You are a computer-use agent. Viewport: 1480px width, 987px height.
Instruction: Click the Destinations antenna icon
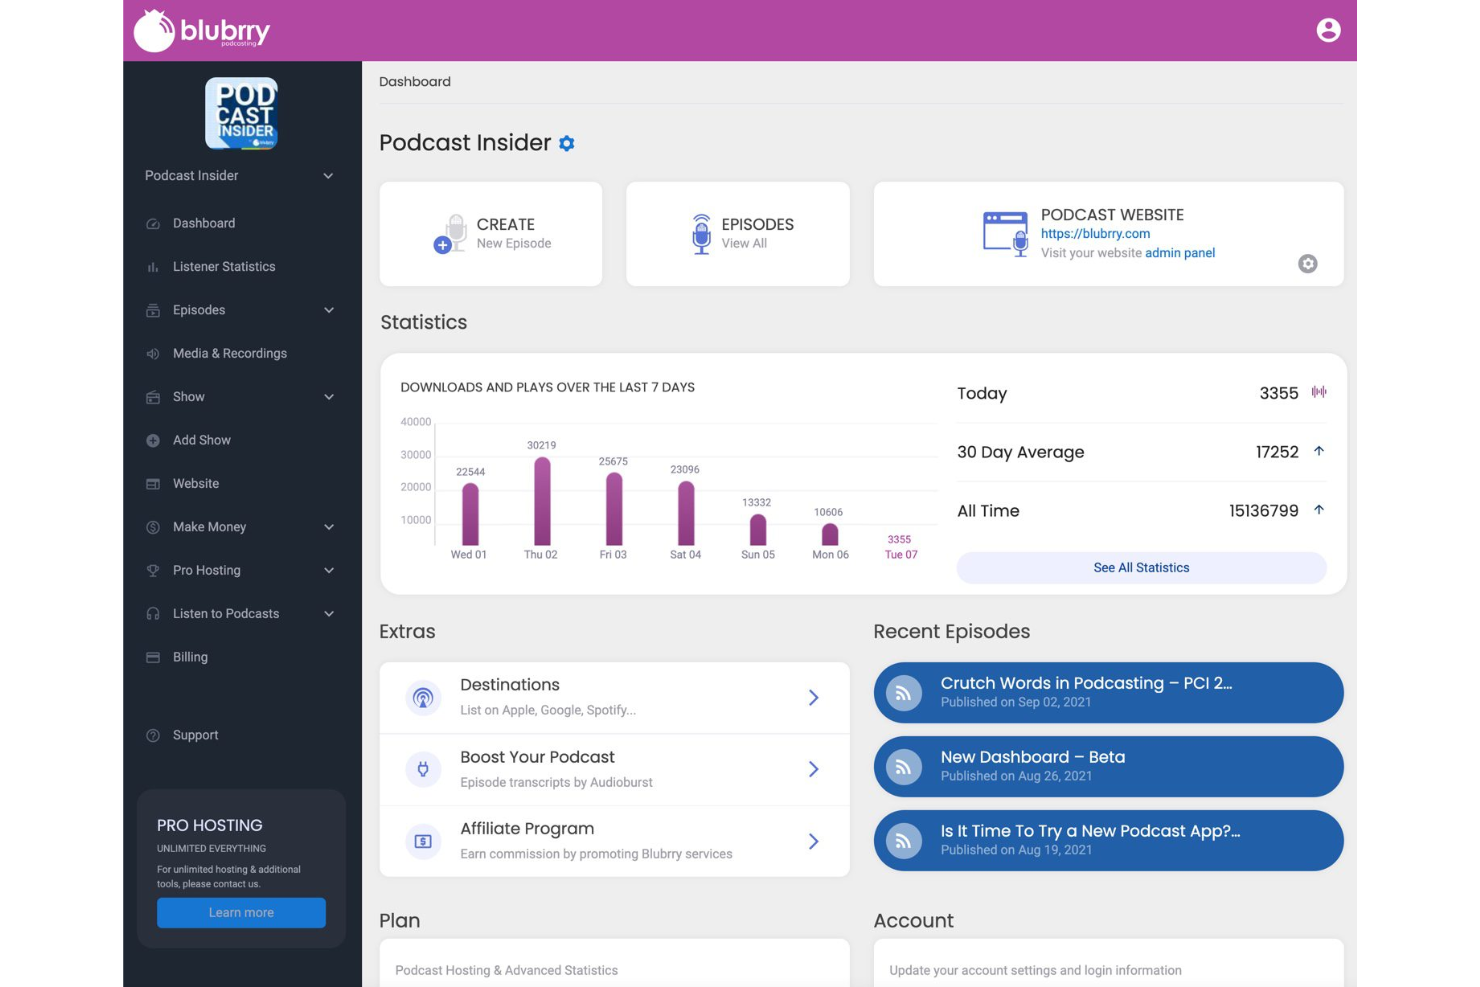click(422, 697)
